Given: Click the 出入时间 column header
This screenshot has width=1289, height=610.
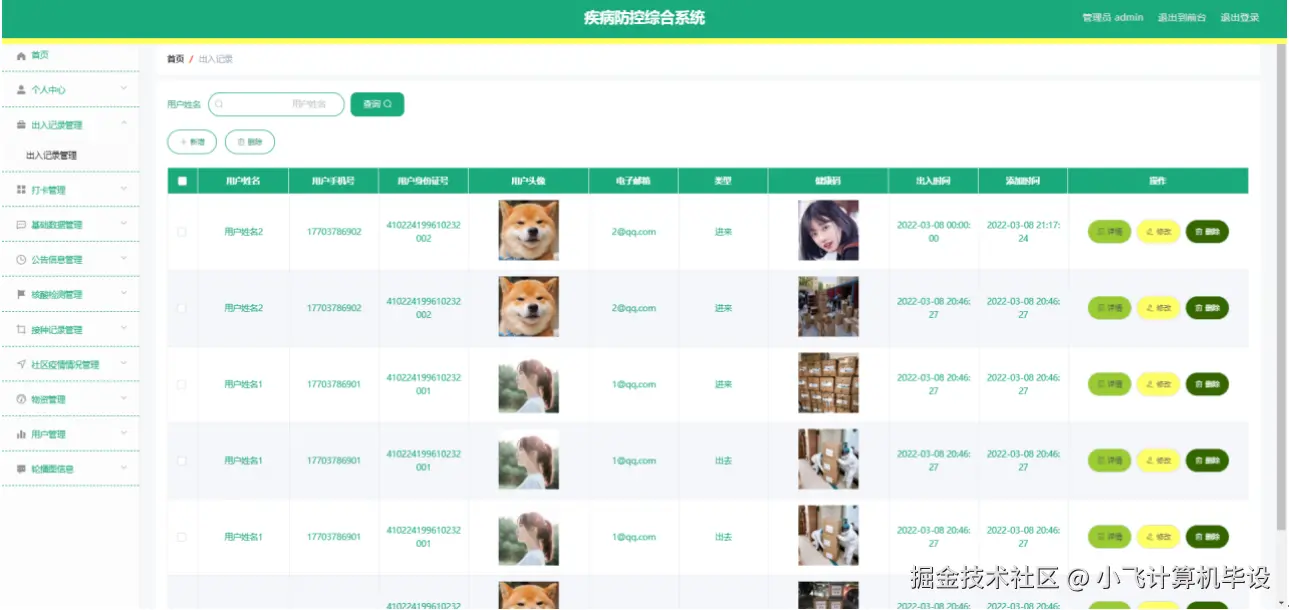Looking at the screenshot, I should [933, 181].
